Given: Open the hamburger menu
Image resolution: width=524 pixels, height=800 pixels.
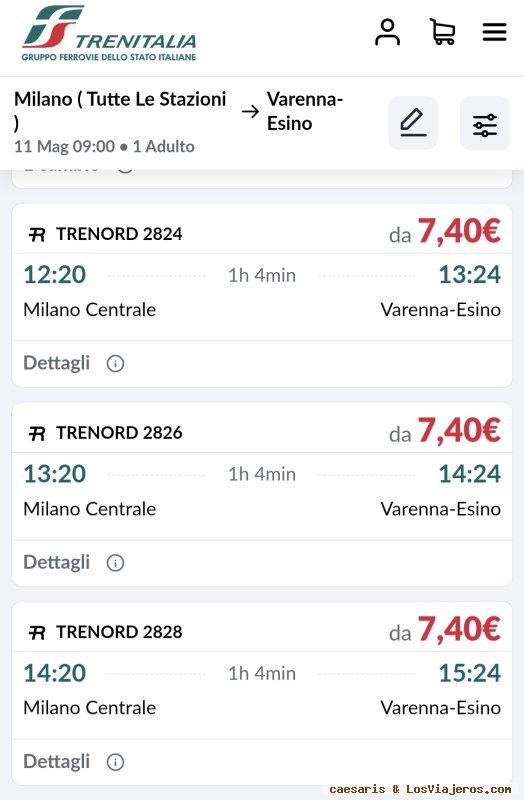Looking at the screenshot, I should (494, 32).
